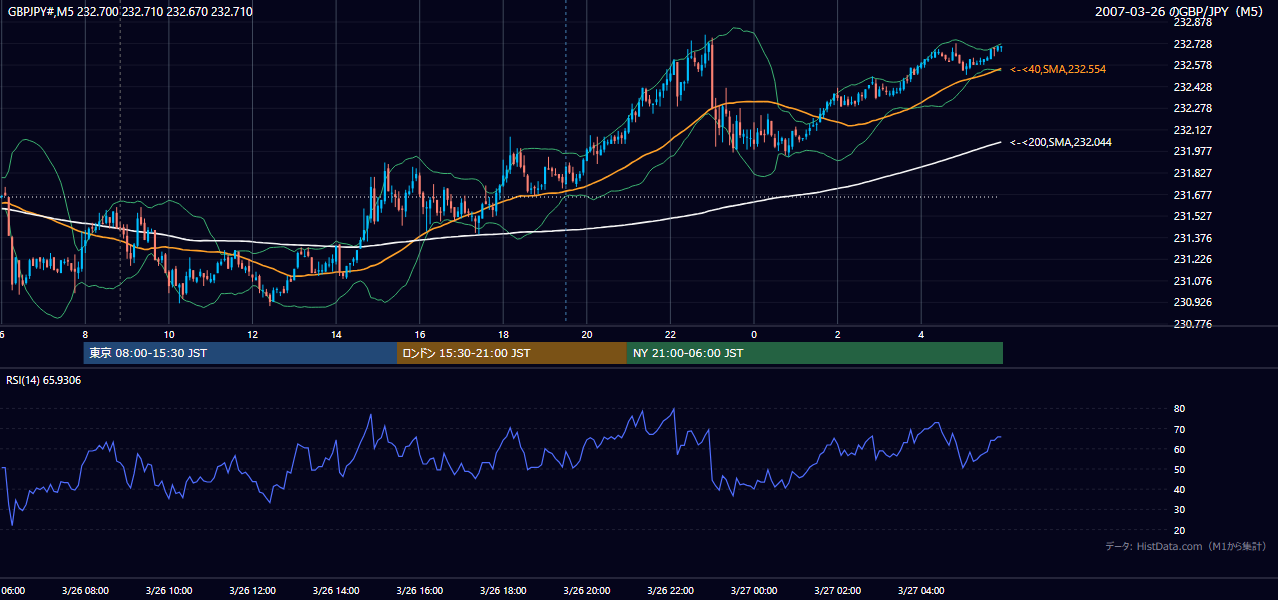
Task: Click hour tick 8 under the price chart
Action: coord(85,334)
